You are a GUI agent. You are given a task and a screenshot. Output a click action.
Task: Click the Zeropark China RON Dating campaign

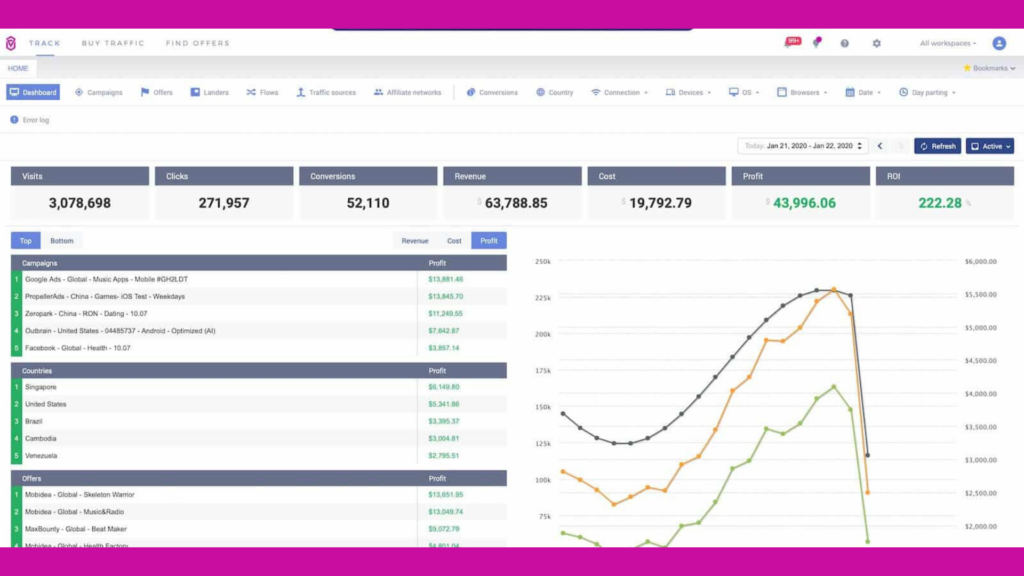point(259,313)
